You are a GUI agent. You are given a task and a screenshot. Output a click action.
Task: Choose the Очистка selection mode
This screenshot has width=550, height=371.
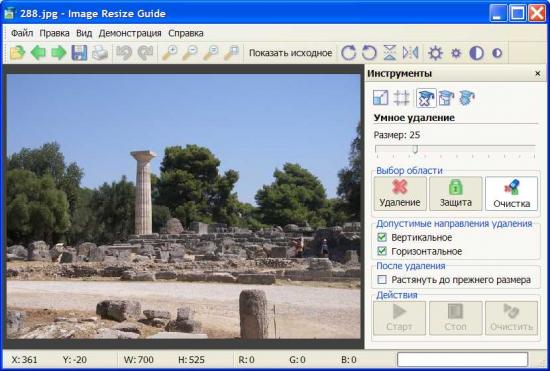click(511, 194)
